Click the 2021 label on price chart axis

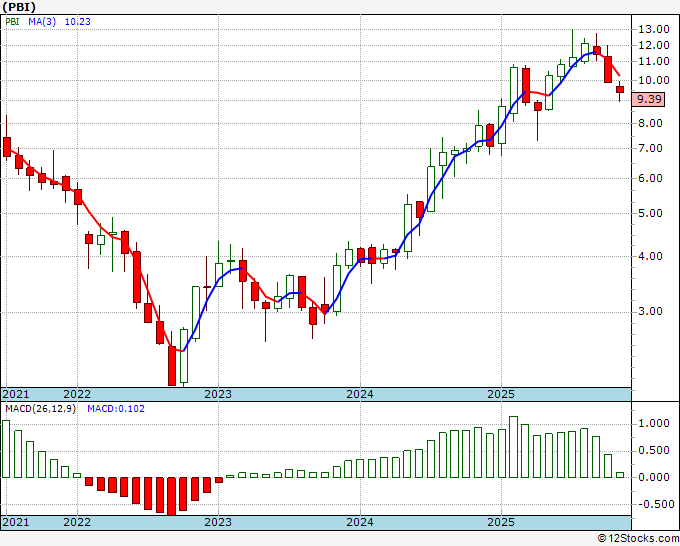pyautogui.click(x=16, y=394)
